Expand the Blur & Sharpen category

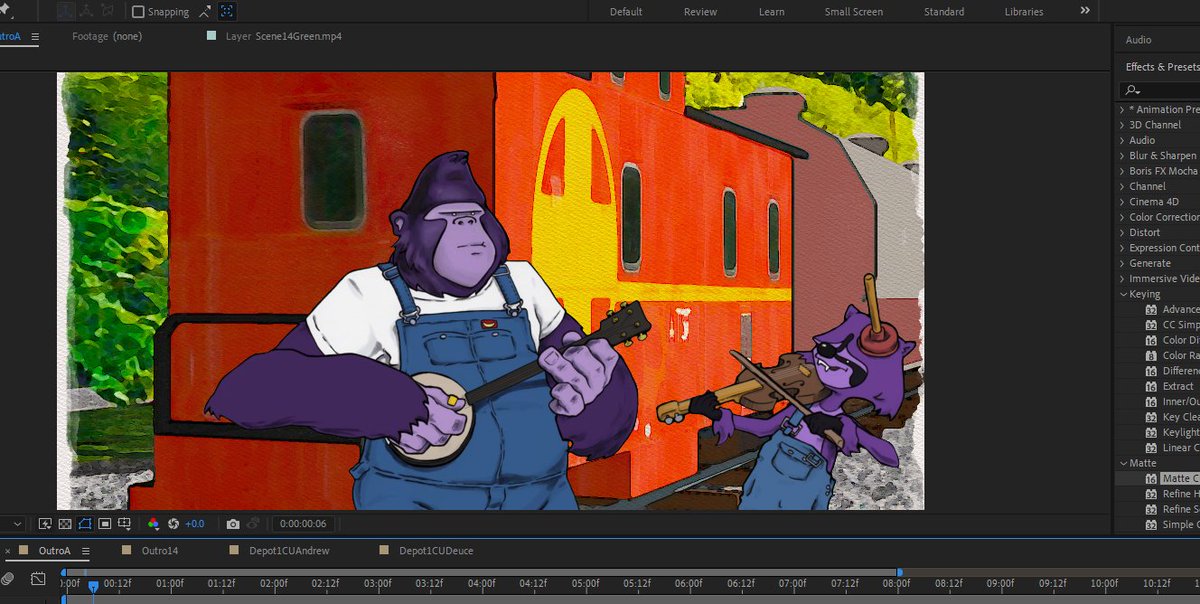point(1121,156)
